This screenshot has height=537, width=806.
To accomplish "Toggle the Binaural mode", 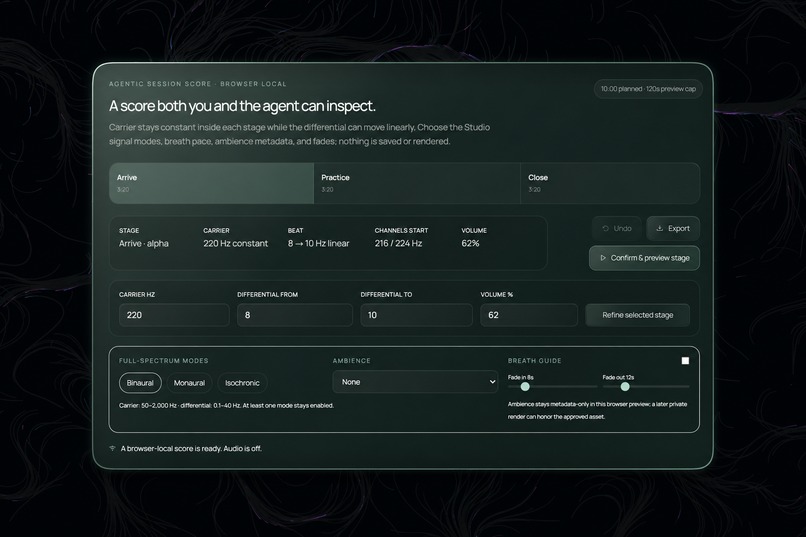I will pyautogui.click(x=140, y=383).
